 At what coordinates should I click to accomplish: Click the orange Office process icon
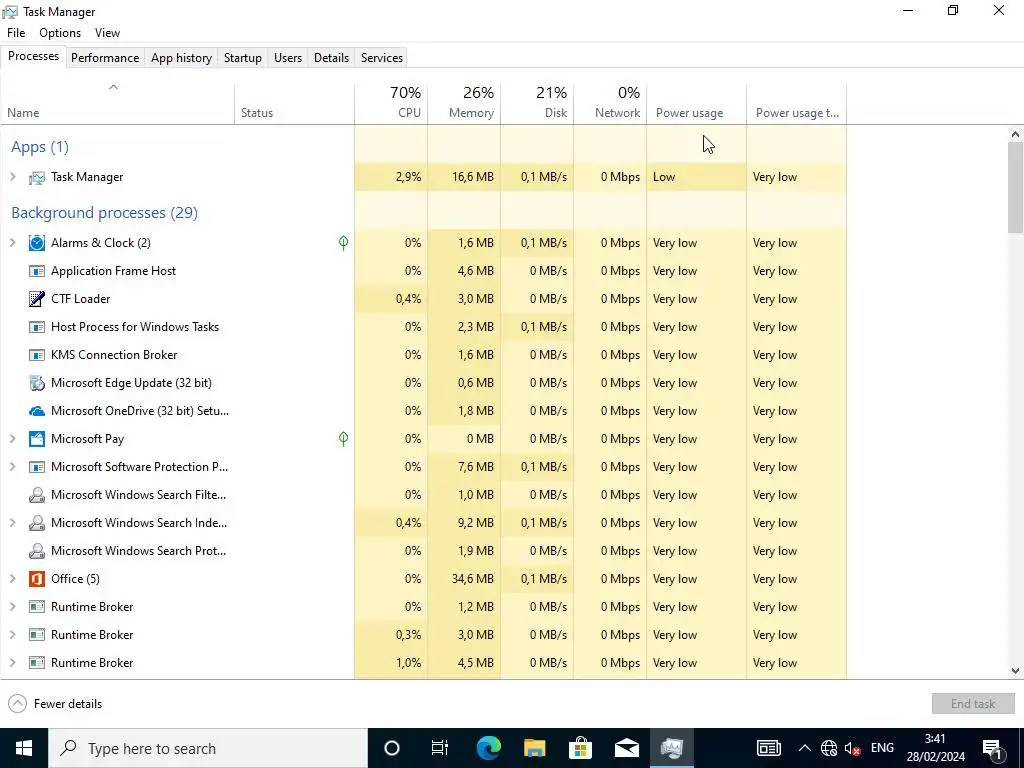coord(37,579)
